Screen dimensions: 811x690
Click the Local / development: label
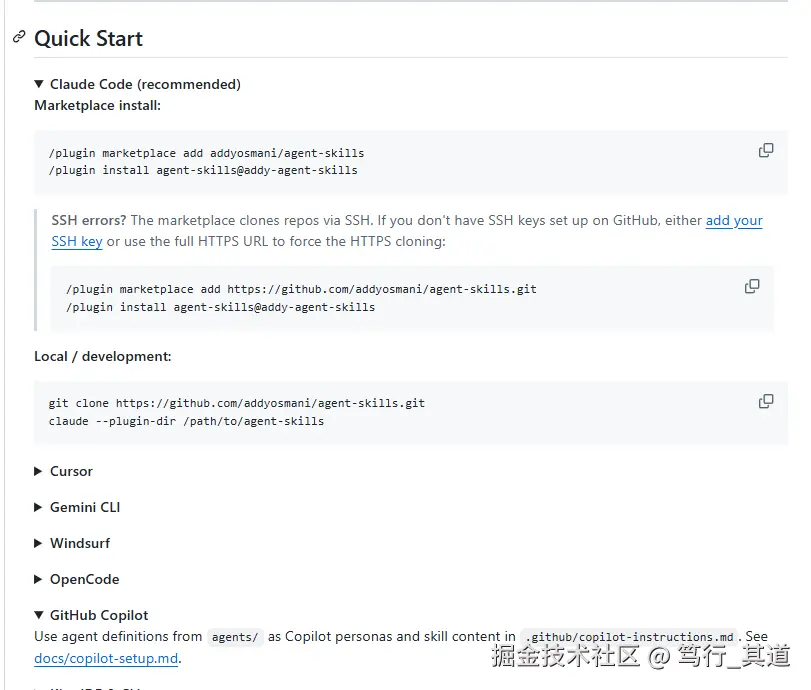click(102, 356)
